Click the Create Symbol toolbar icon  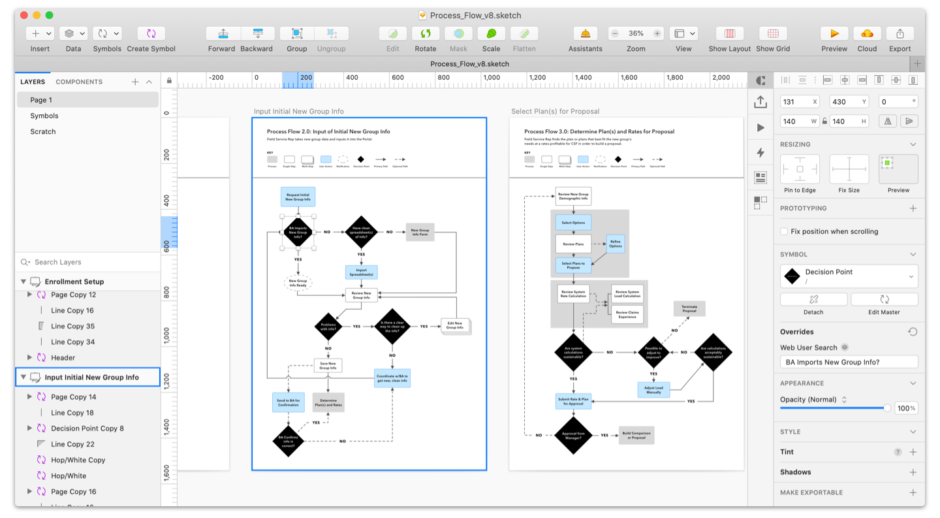coord(151,34)
